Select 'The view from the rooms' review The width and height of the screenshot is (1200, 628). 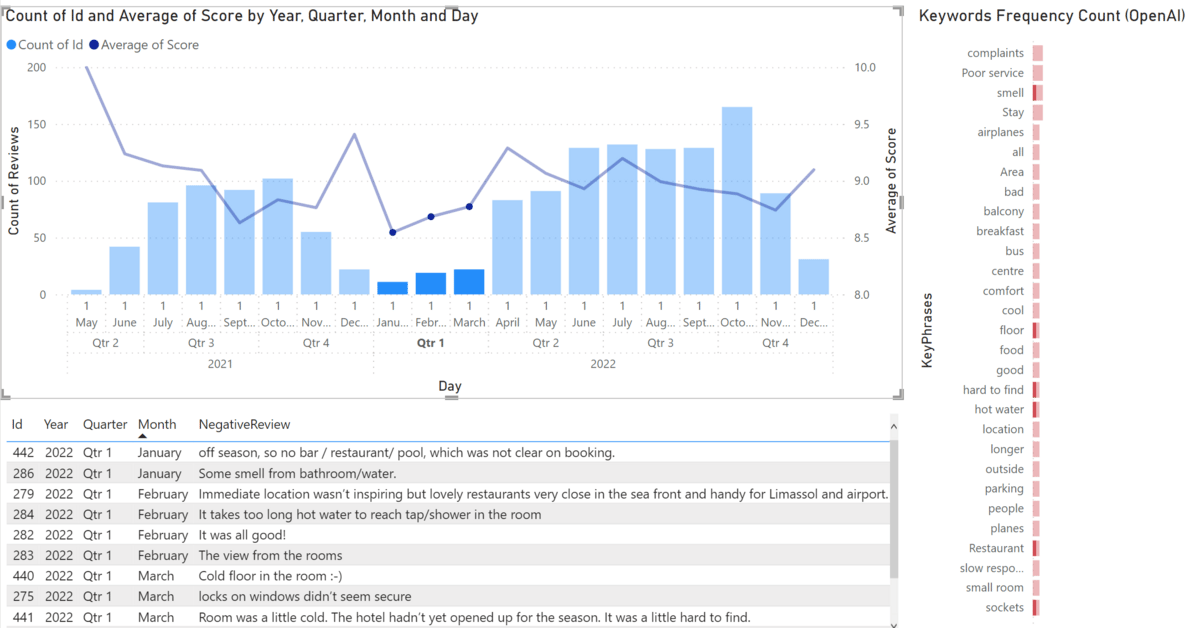[270, 555]
